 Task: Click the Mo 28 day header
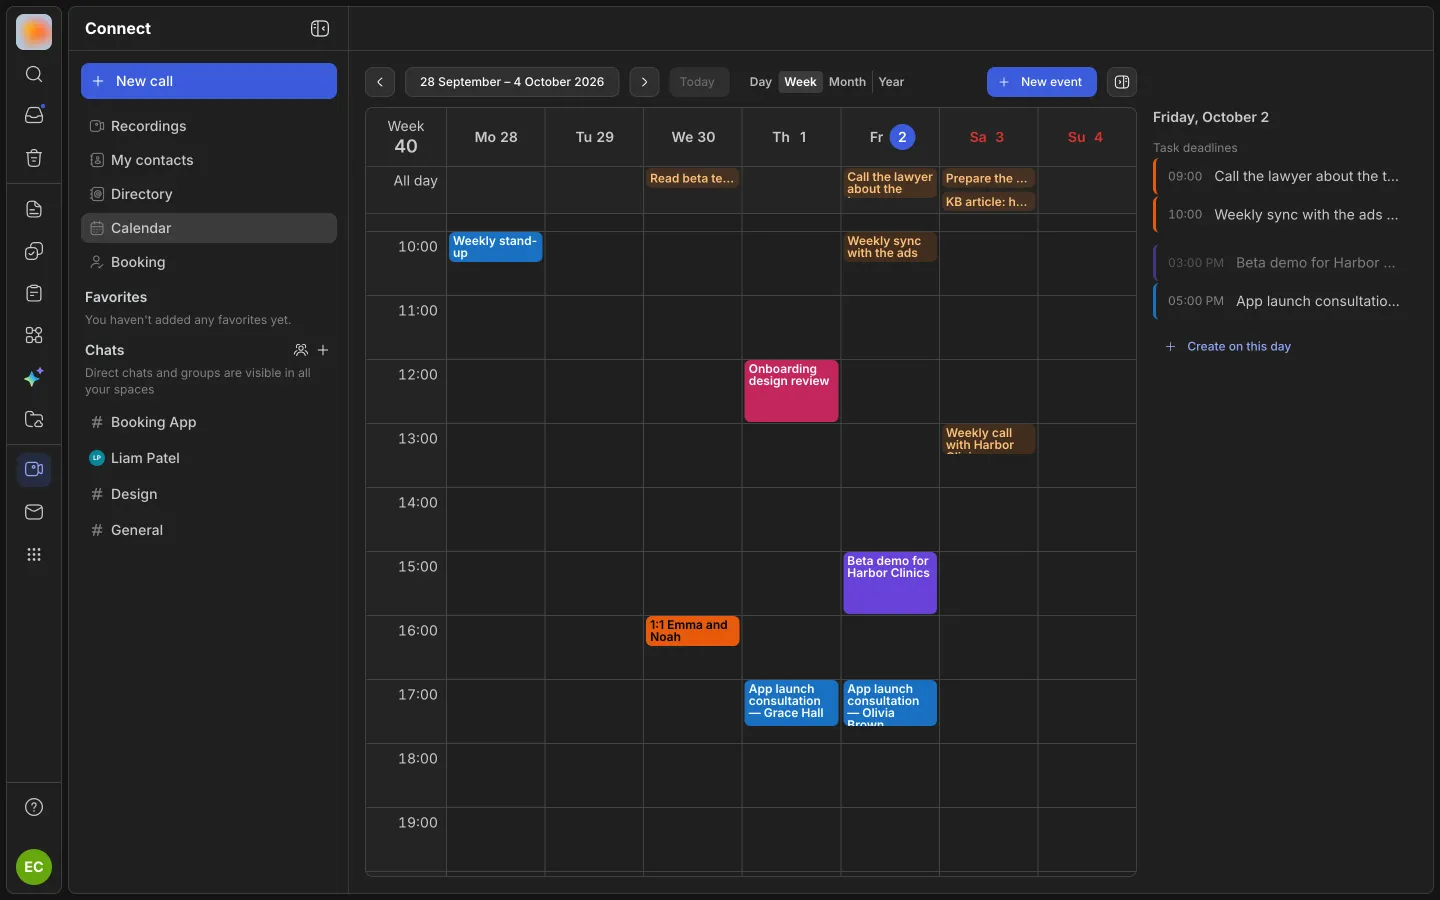pos(496,137)
